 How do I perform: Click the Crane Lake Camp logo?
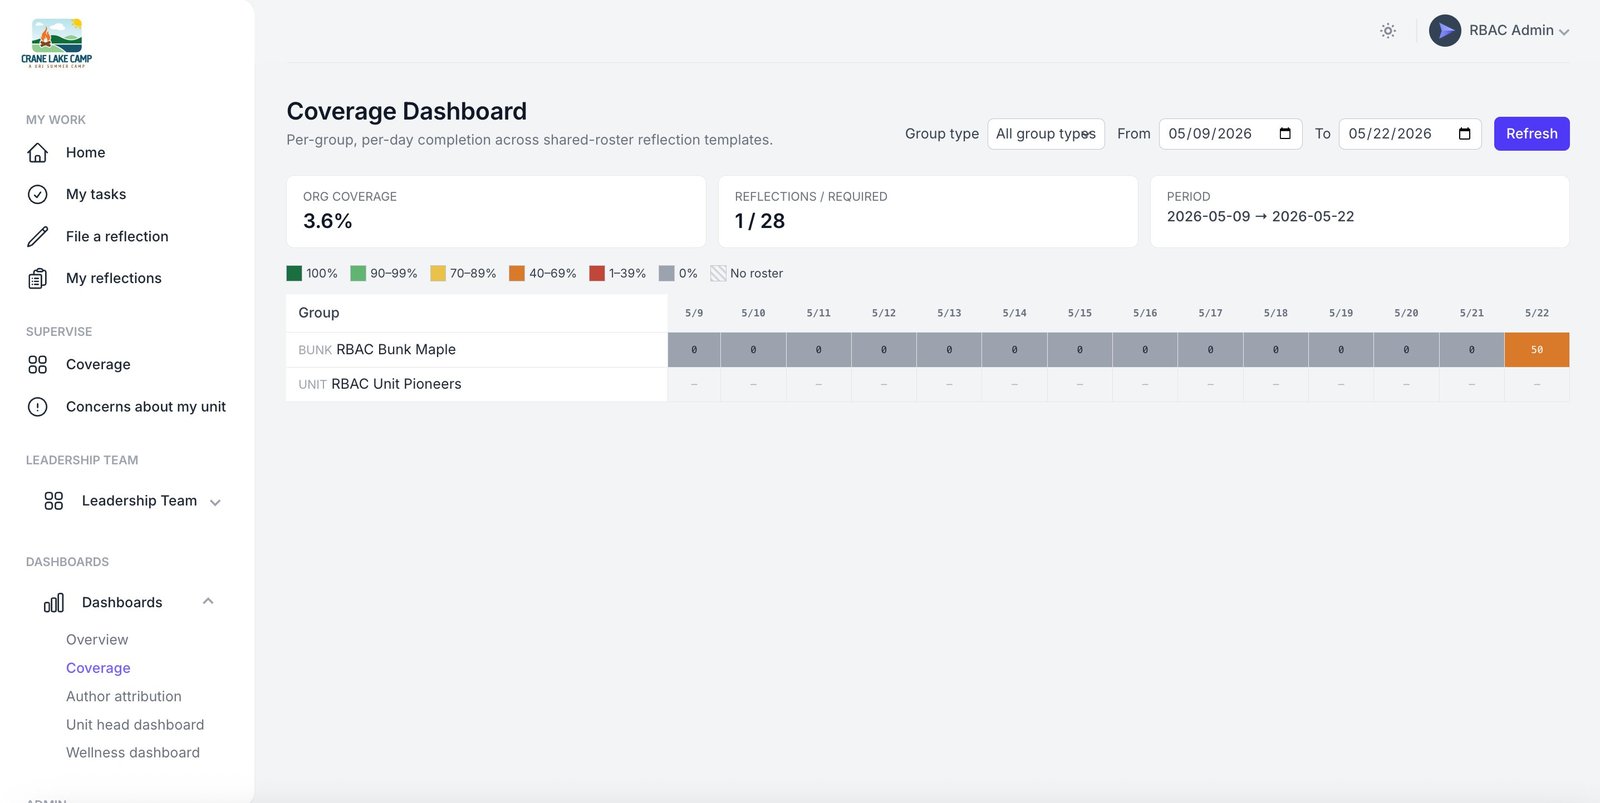point(57,42)
